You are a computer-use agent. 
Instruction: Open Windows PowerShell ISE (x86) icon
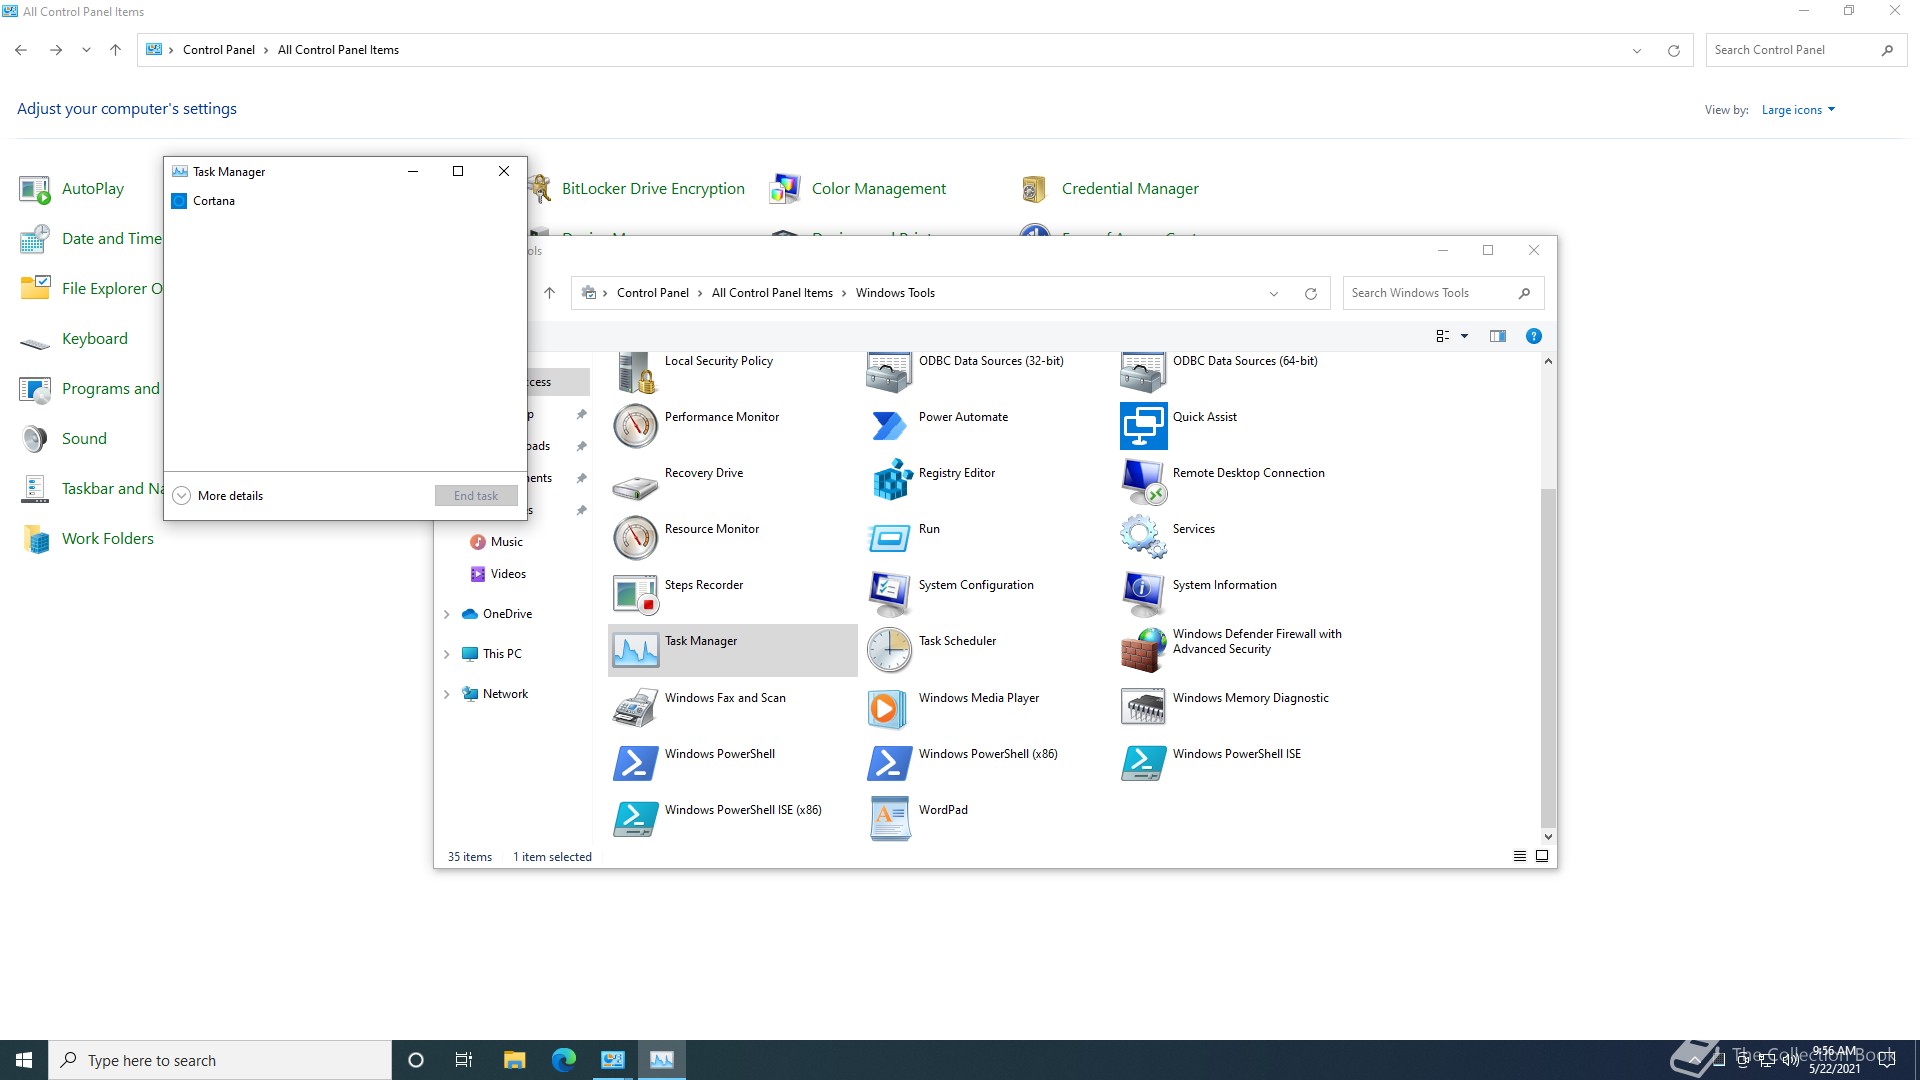pos(635,820)
